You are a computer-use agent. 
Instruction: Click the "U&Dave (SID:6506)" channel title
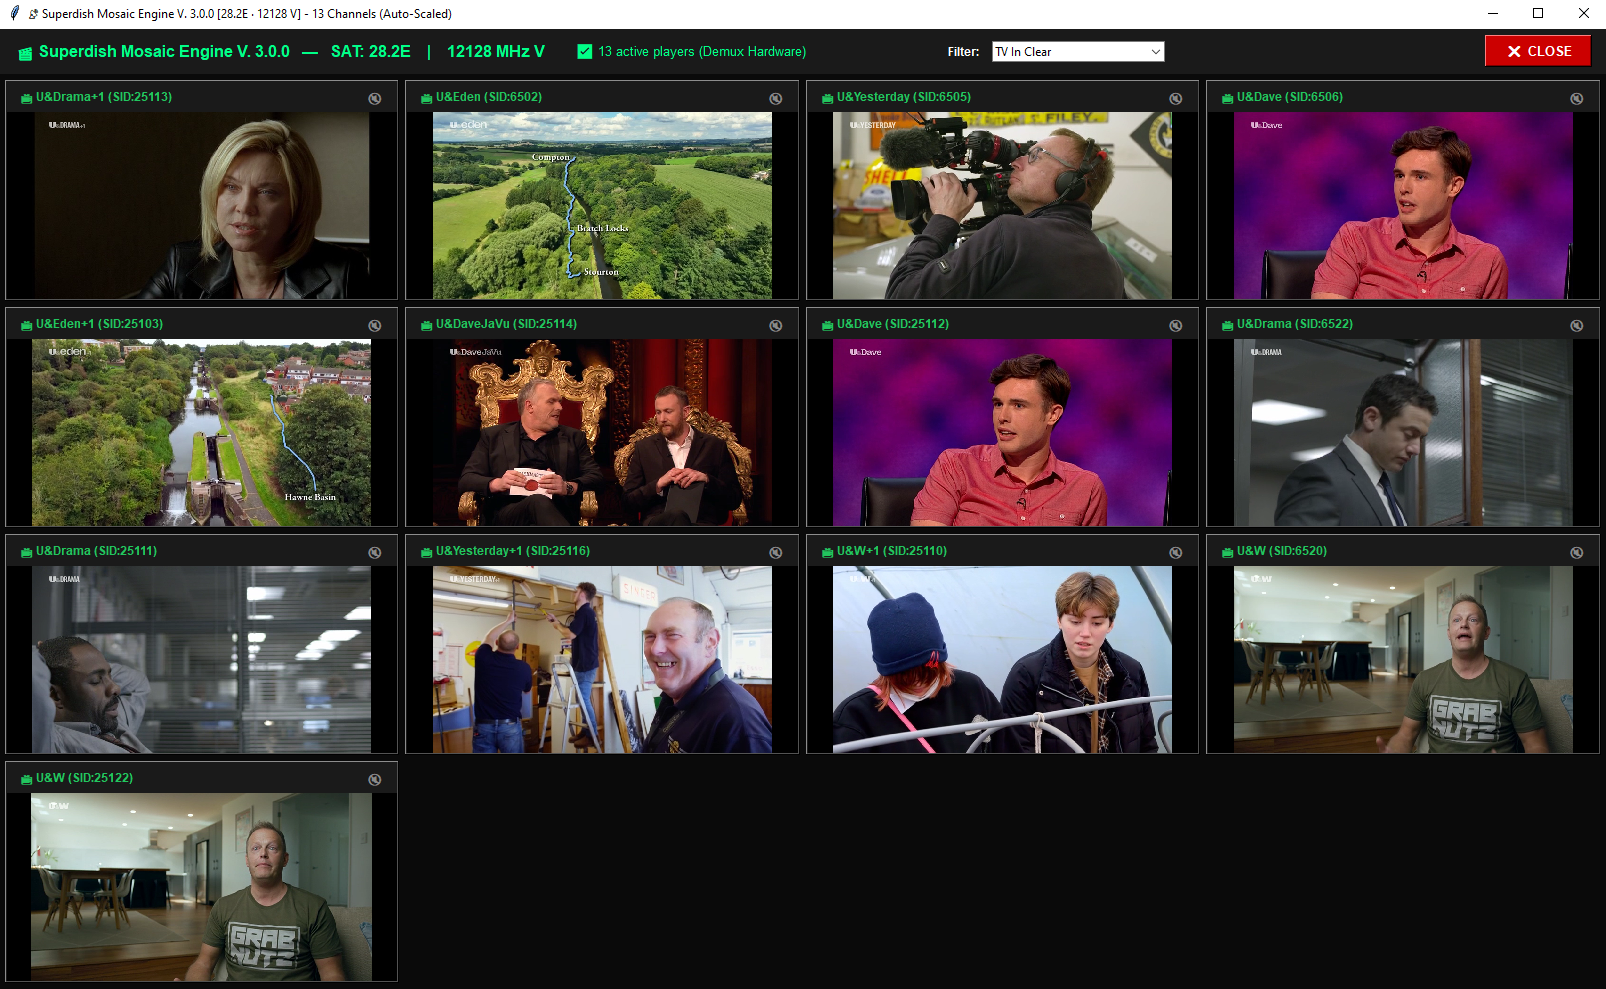[1290, 97]
